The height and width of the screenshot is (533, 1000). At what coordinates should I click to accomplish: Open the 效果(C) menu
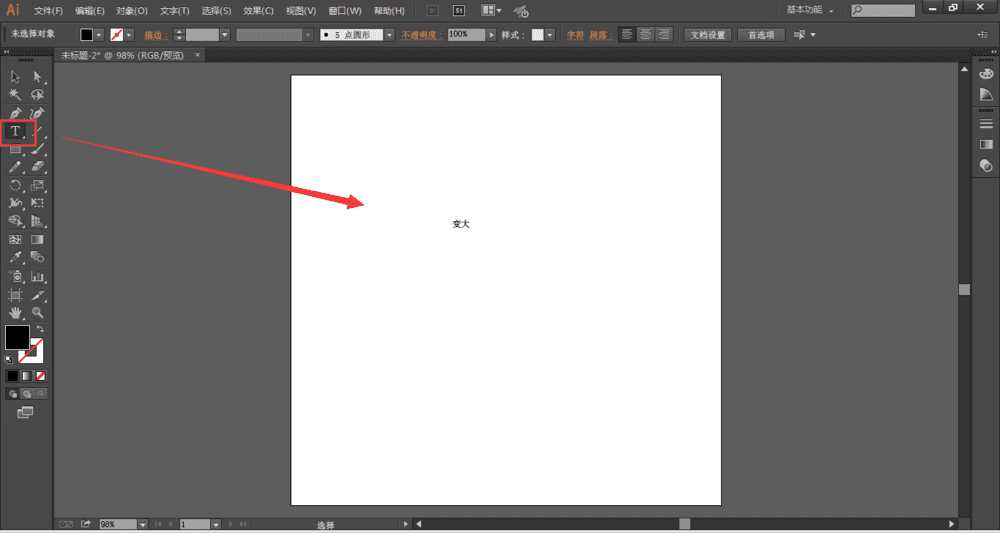259,11
